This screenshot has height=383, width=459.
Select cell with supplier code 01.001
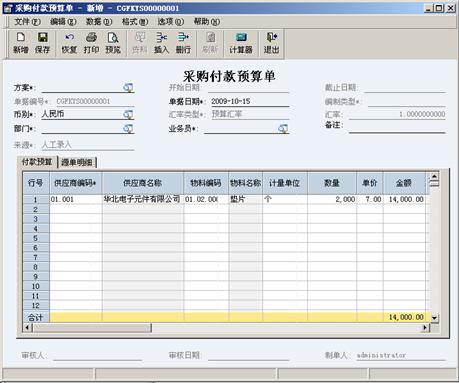76,199
